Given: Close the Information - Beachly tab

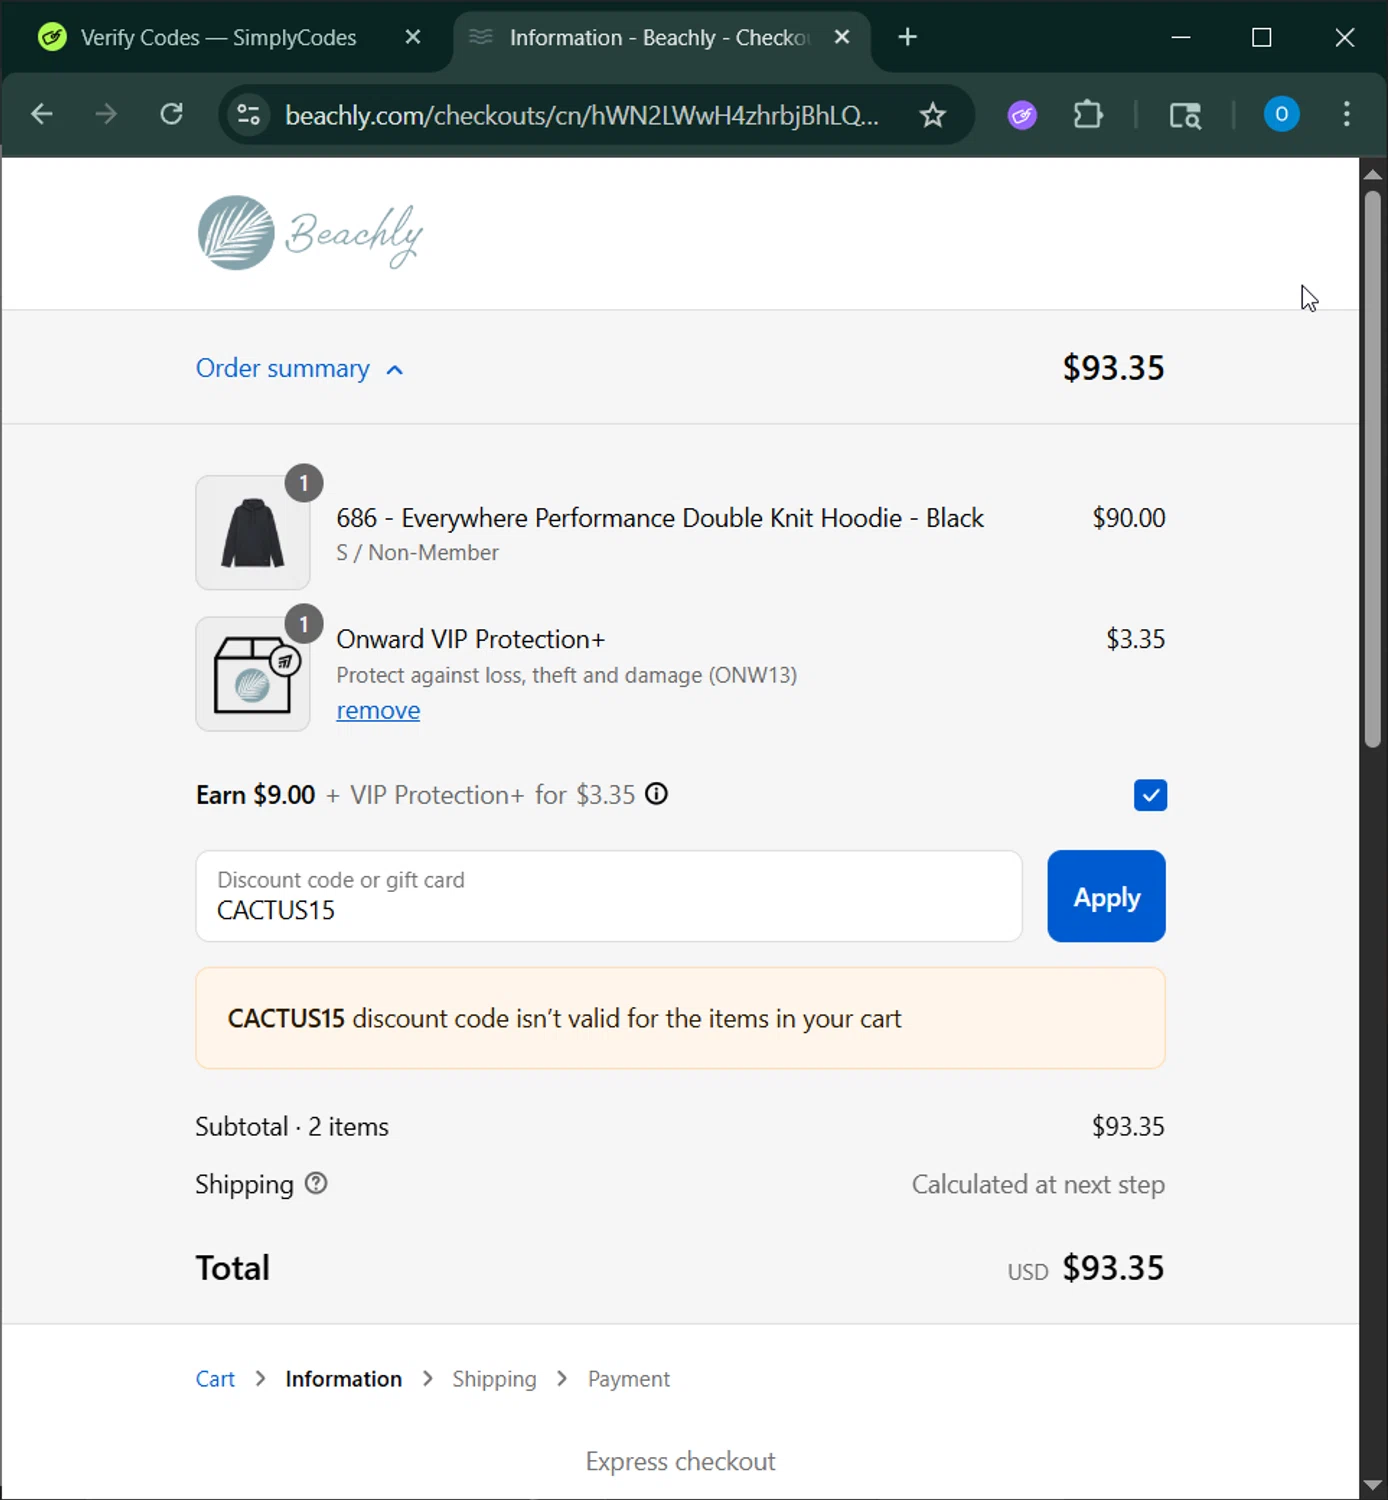Looking at the screenshot, I should (842, 37).
